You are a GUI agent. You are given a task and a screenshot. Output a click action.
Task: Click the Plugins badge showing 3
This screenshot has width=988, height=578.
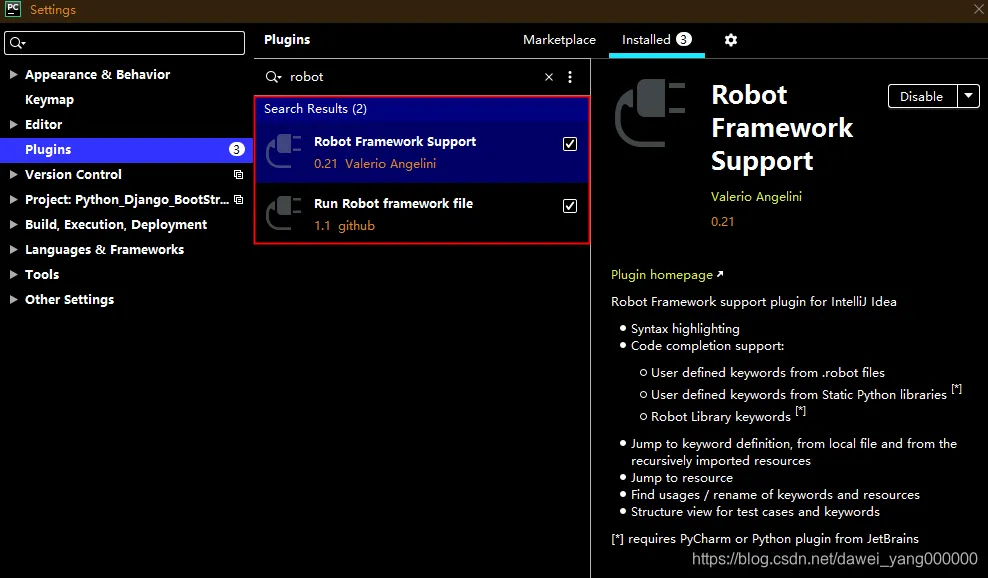tap(236, 149)
